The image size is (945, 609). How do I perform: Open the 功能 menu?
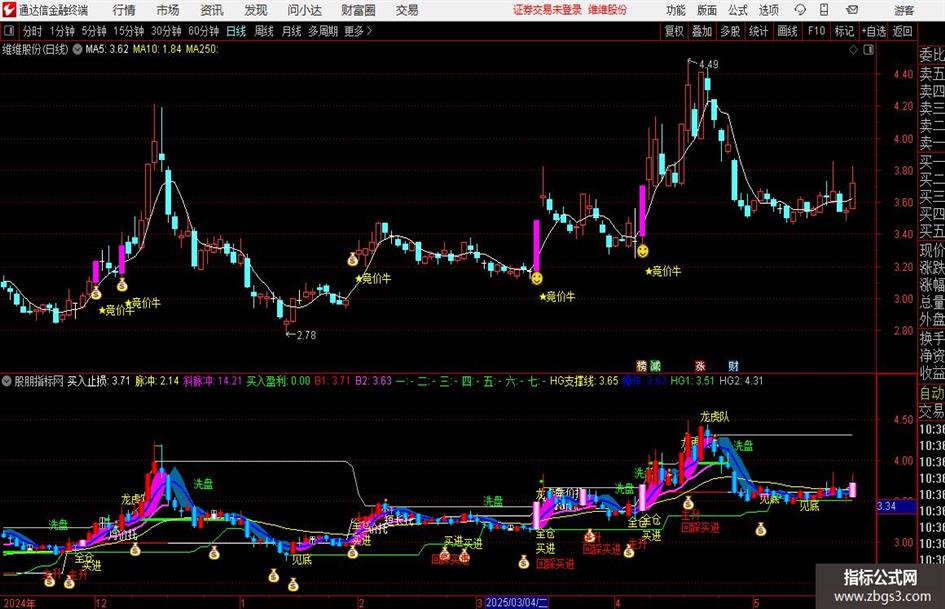(x=676, y=10)
